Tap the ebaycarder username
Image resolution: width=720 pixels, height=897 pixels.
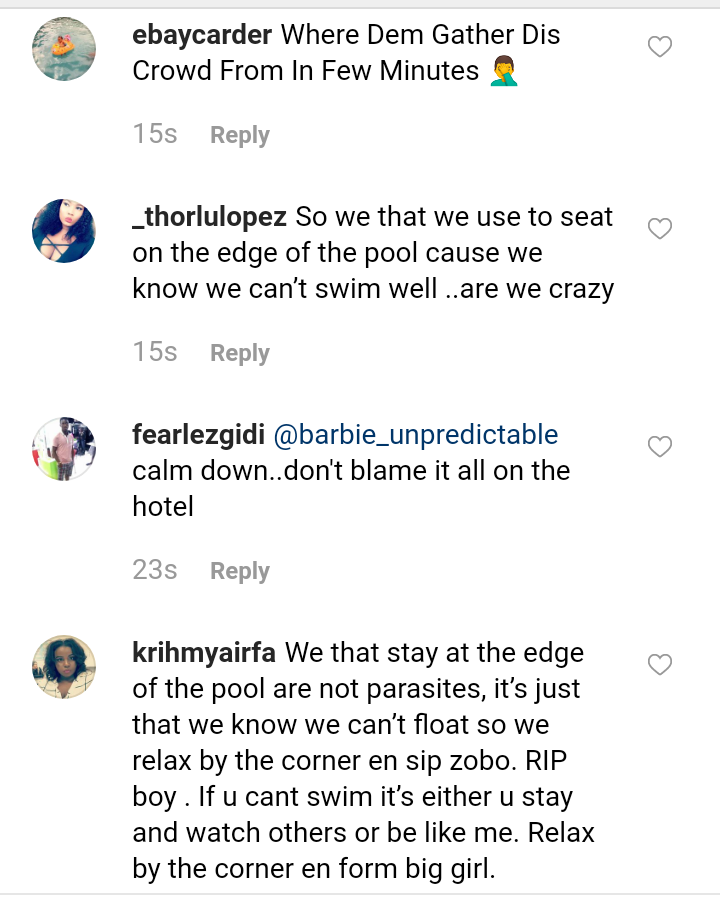click(x=202, y=35)
